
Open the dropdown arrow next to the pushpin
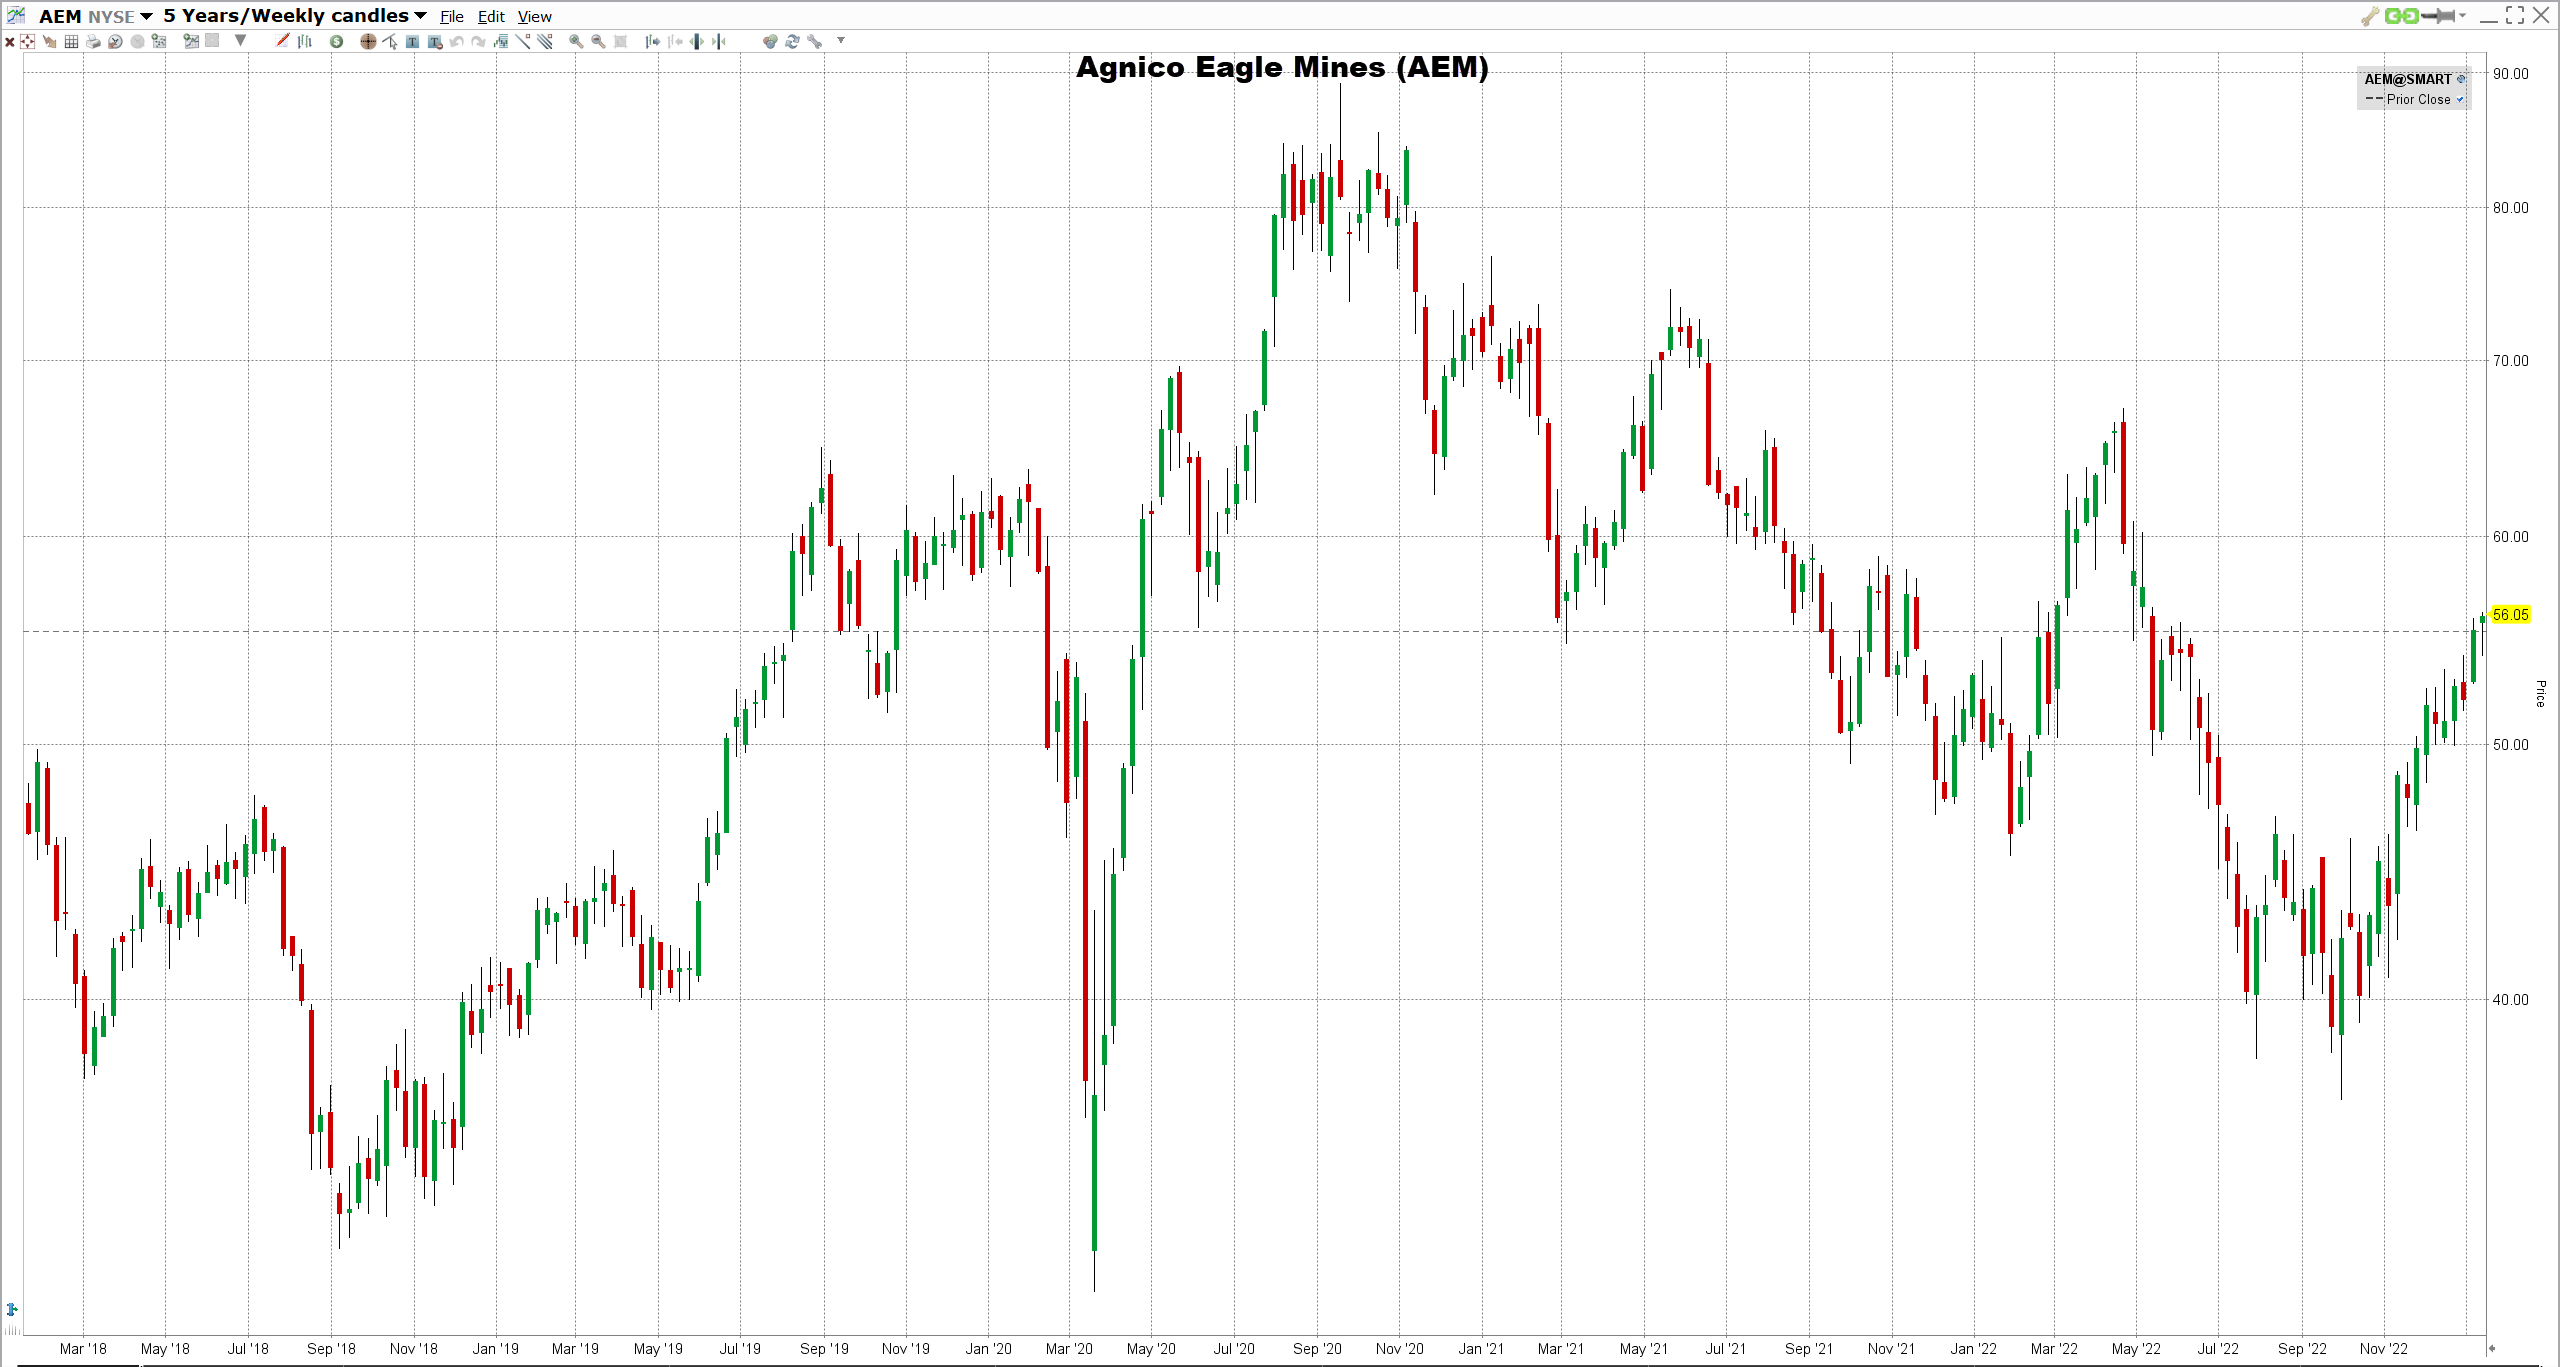click(x=2462, y=15)
